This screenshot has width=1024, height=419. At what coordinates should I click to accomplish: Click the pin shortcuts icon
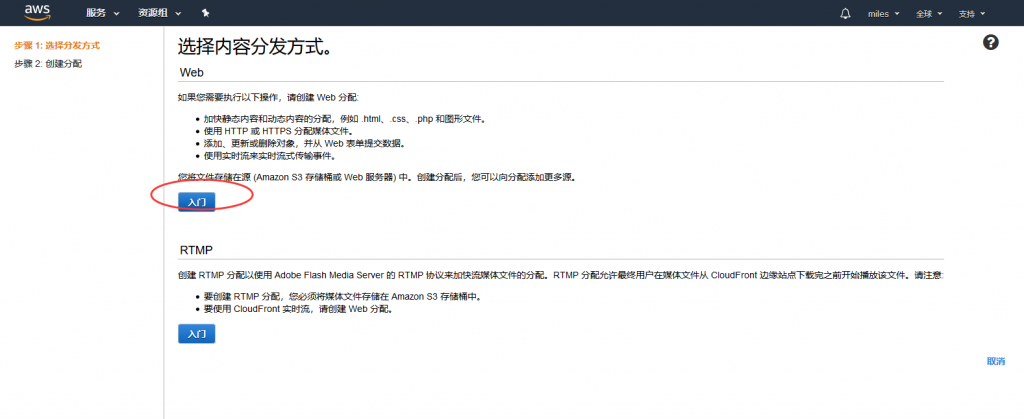coord(206,13)
